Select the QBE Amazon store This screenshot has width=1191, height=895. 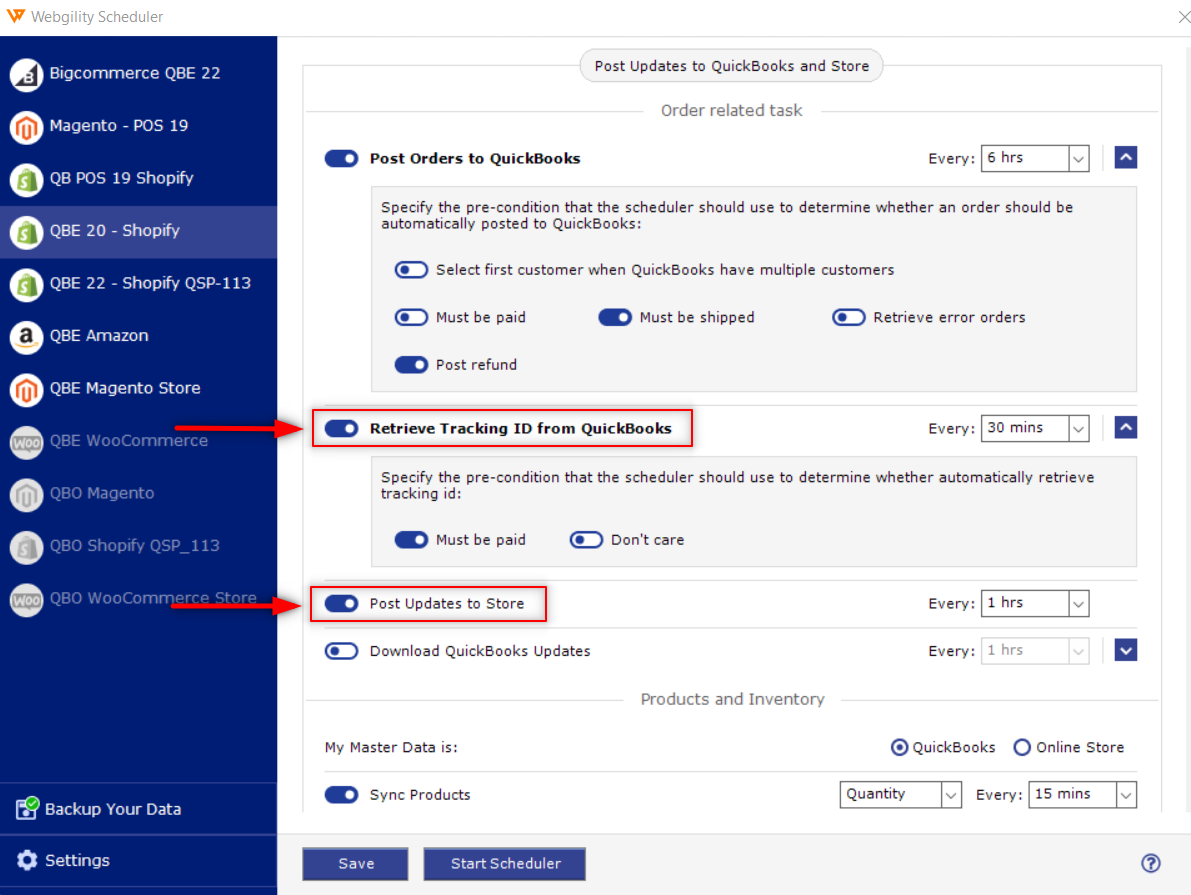(x=138, y=337)
